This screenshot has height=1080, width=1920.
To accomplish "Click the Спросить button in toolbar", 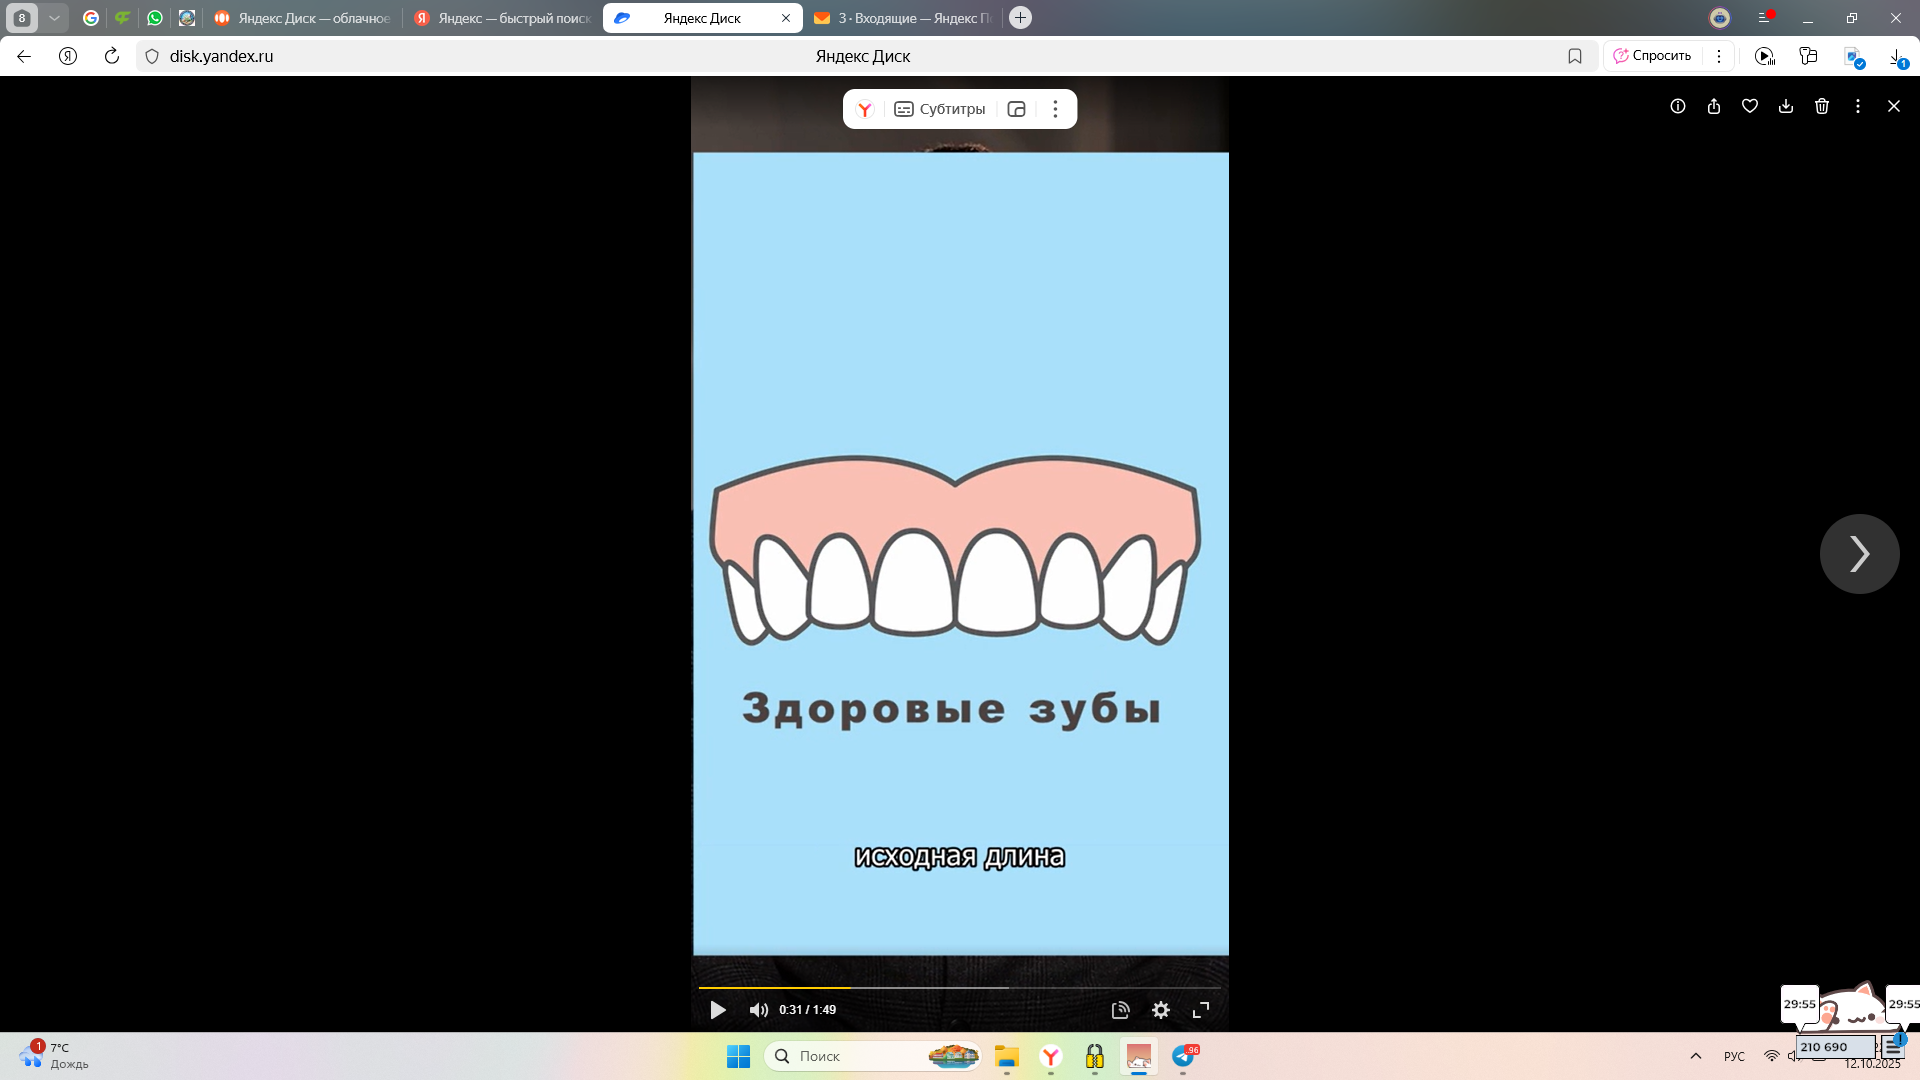I will pyautogui.click(x=1652, y=55).
